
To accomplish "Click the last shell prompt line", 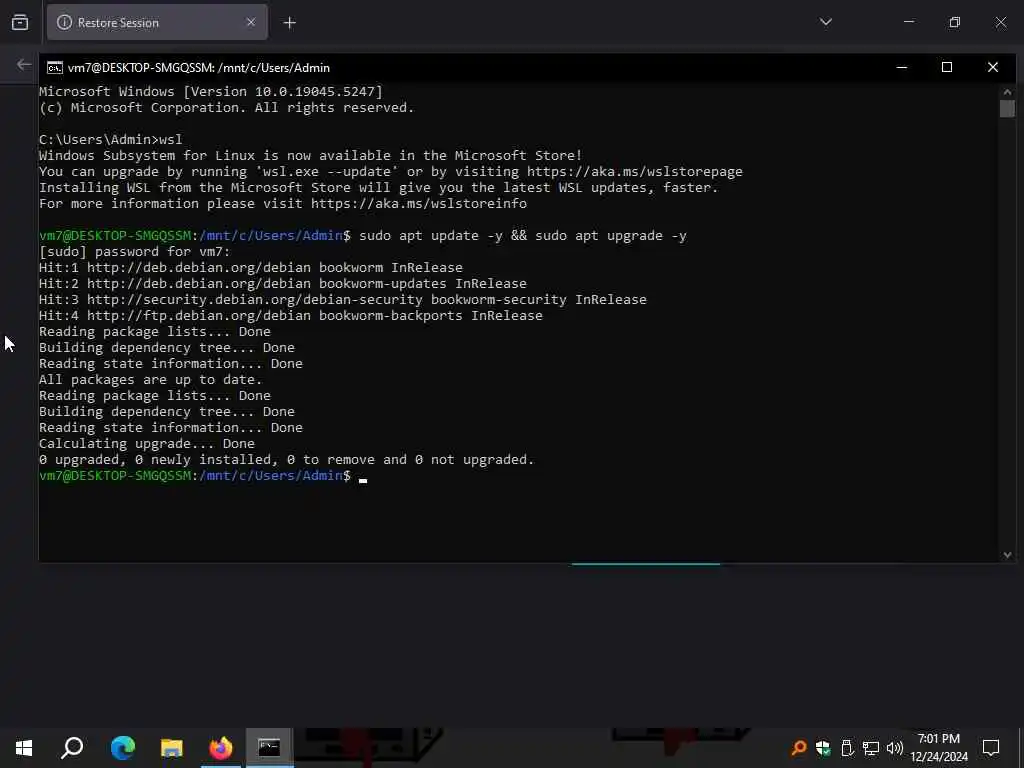I will [x=202, y=476].
